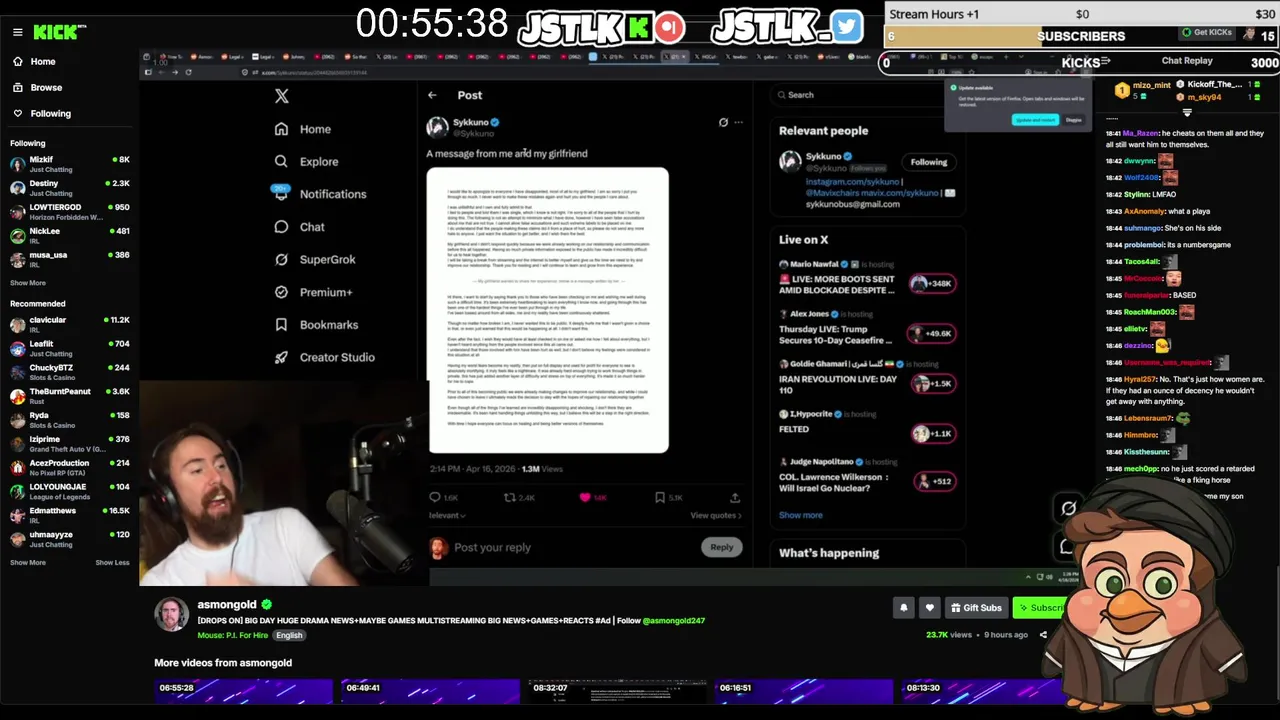Collapse Recommended list with Show Less
Viewport: 1280px width, 720px height.
click(112, 562)
